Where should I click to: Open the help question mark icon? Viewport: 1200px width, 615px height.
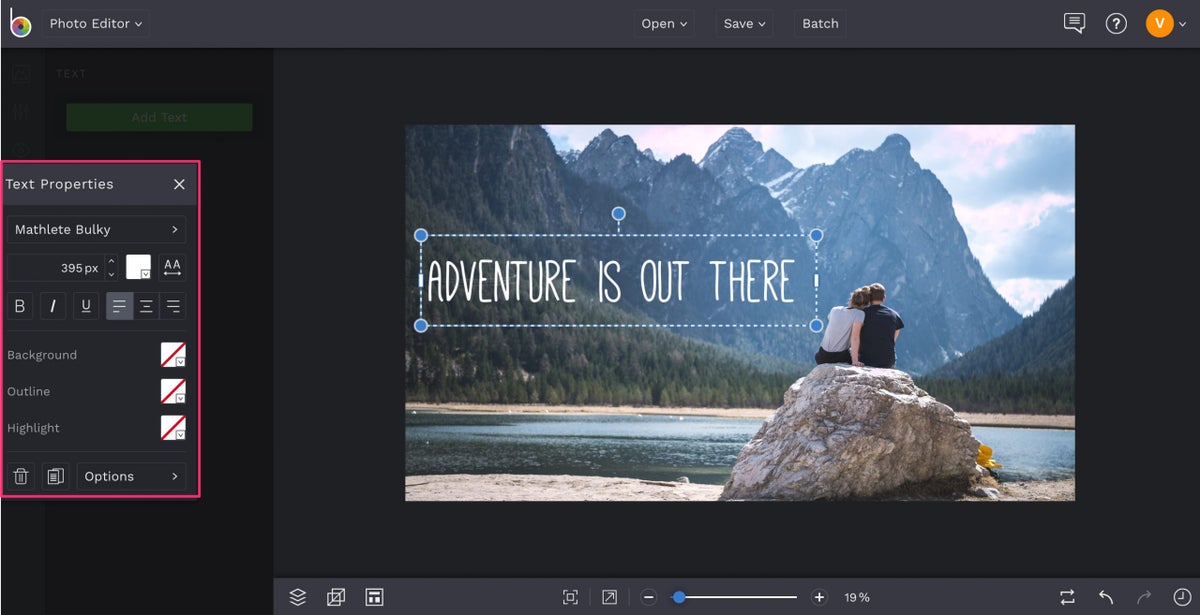point(1116,23)
